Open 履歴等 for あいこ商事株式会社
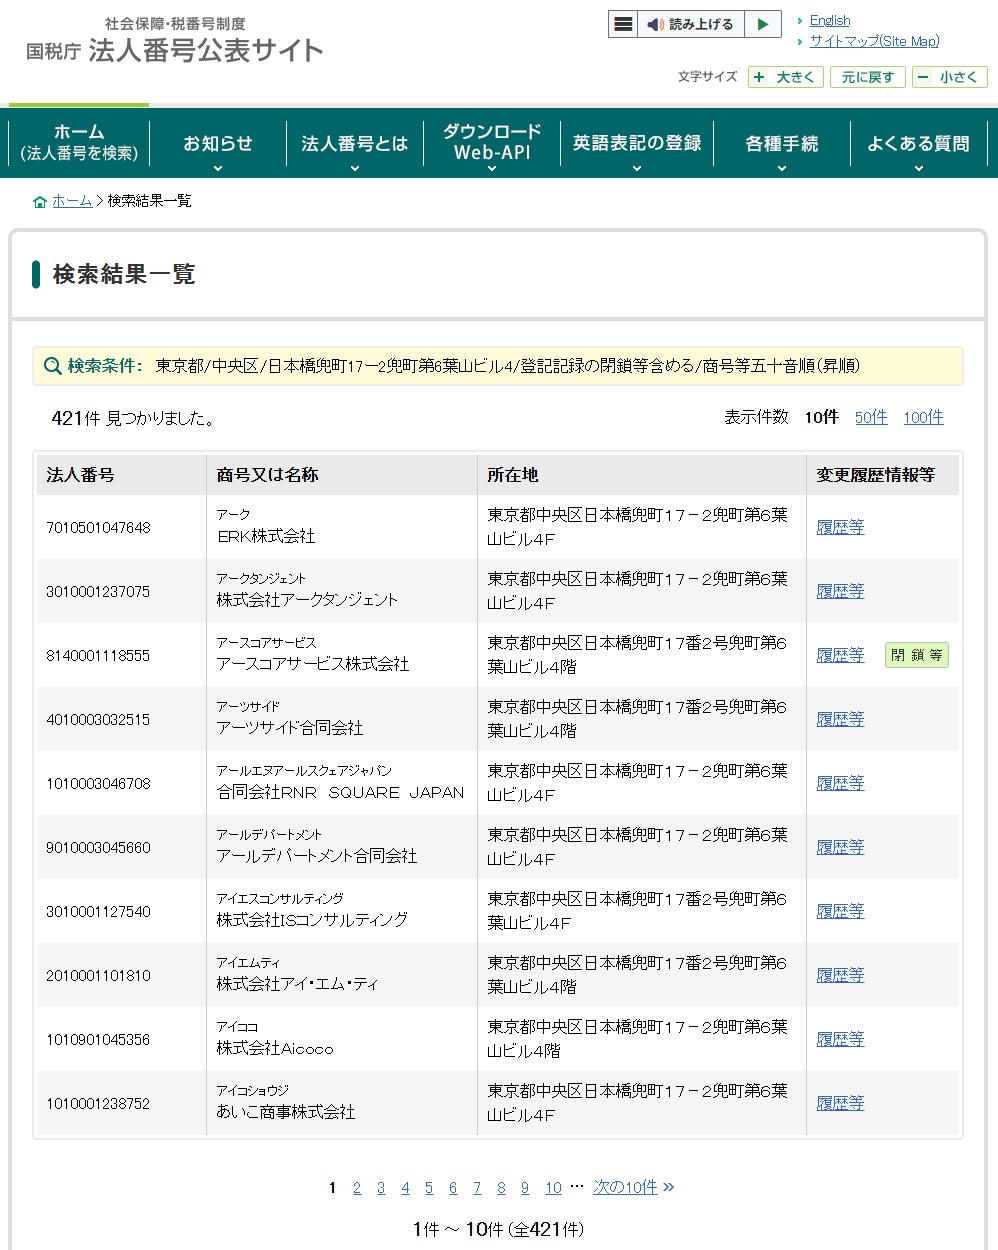 pyautogui.click(x=840, y=1103)
